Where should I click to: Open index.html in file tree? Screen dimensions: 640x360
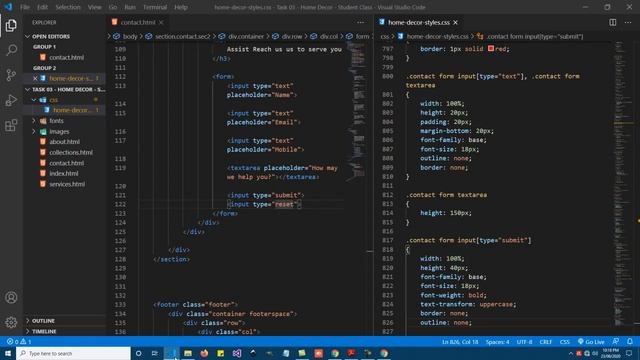(x=64, y=173)
